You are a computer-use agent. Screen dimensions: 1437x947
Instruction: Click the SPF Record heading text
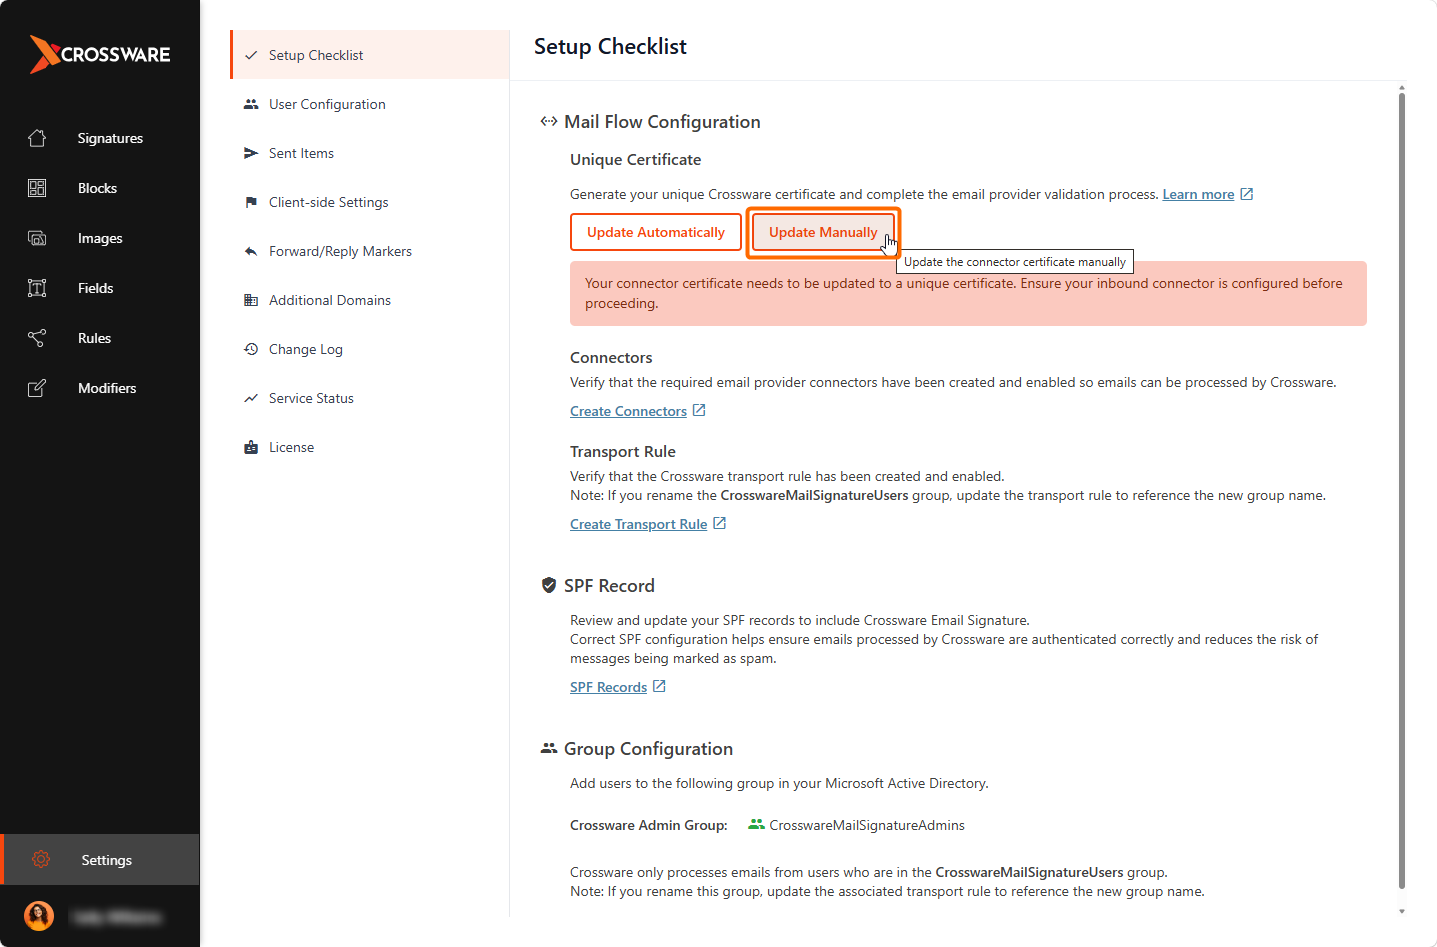(x=609, y=585)
